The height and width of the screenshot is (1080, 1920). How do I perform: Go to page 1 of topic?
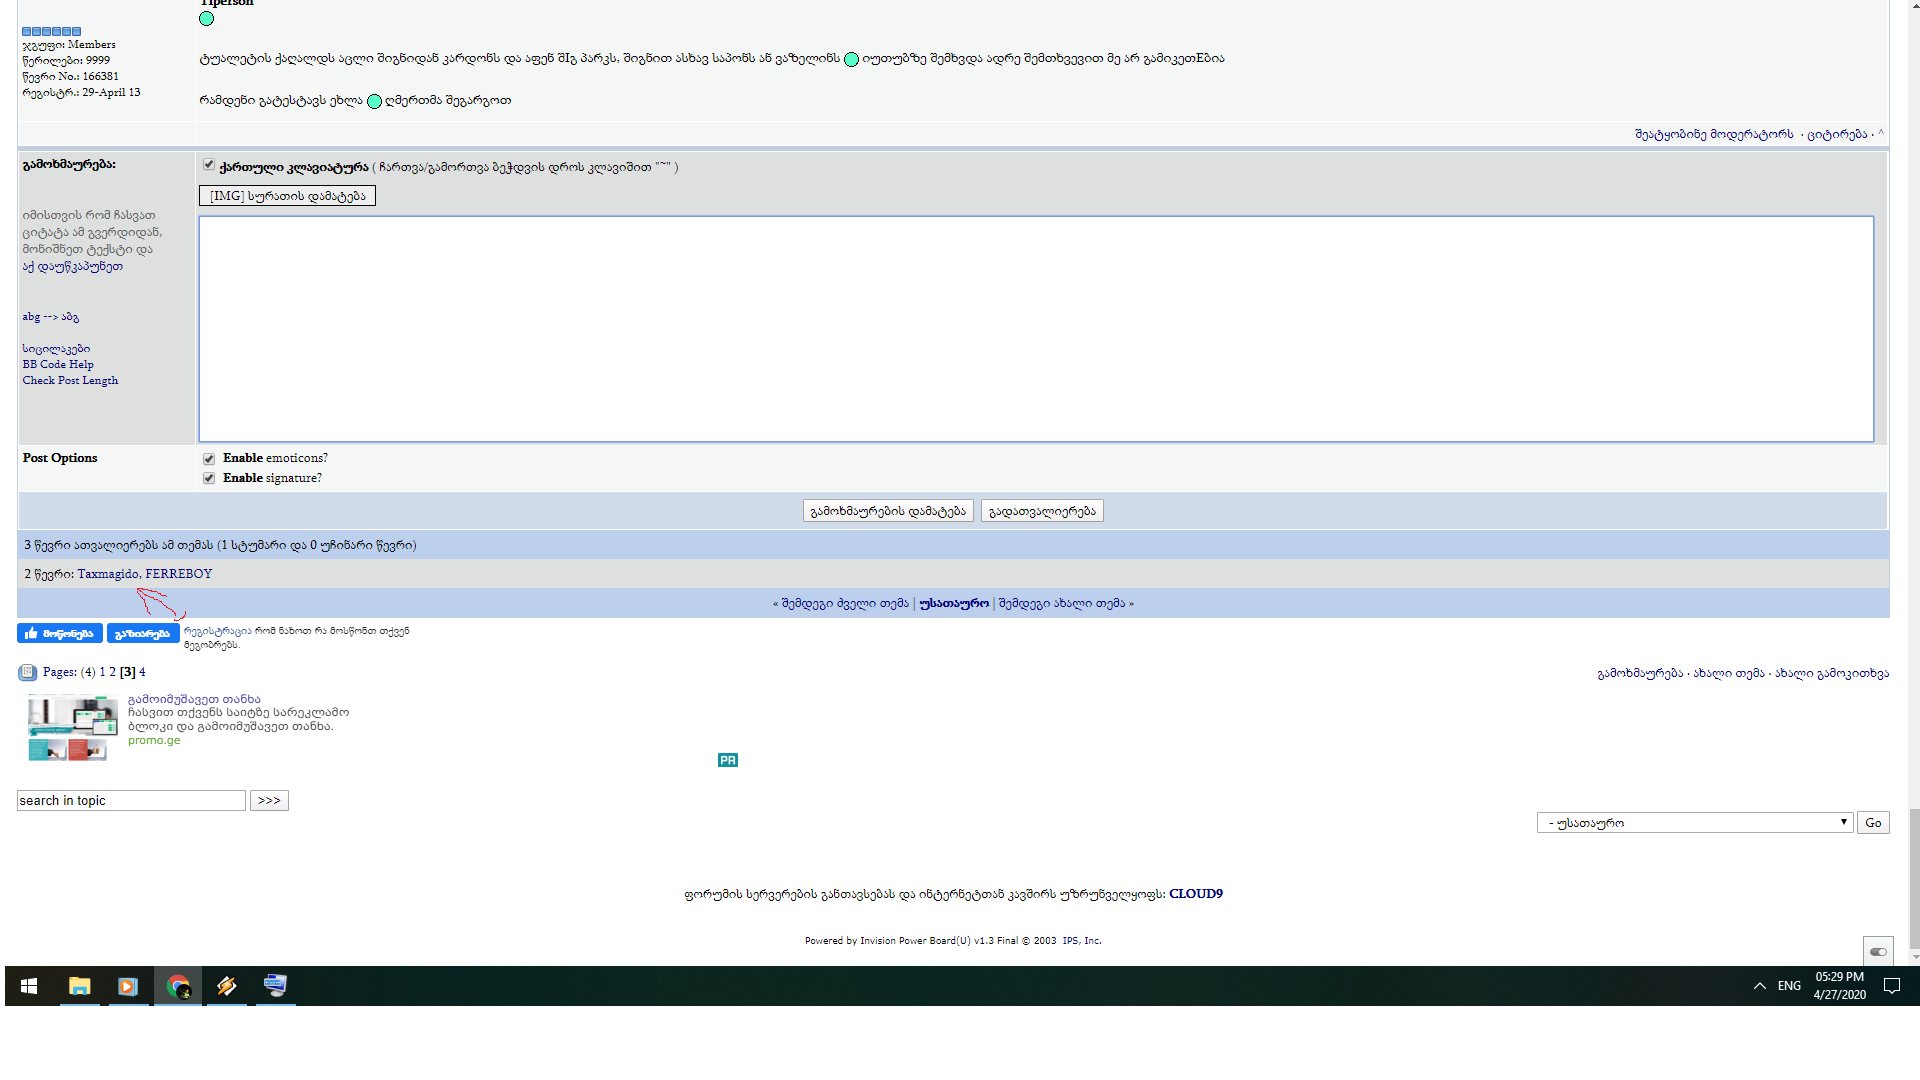coord(102,673)
